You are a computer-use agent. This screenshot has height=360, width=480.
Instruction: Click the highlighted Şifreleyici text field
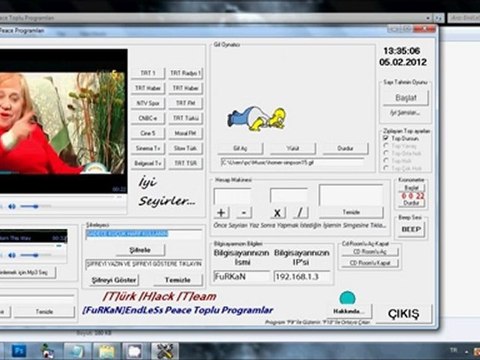tap(144, 234)
